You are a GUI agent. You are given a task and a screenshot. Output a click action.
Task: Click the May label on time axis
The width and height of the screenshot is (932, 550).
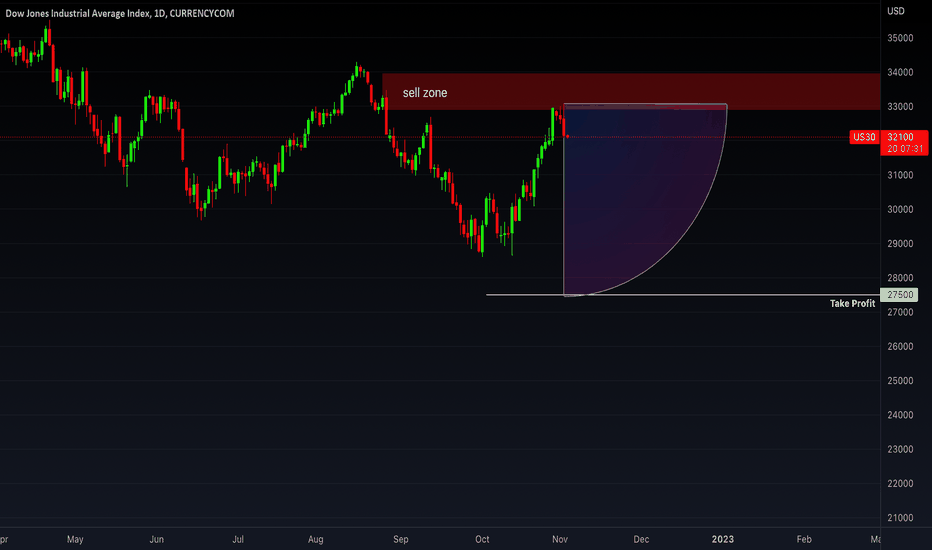(75, 539)
